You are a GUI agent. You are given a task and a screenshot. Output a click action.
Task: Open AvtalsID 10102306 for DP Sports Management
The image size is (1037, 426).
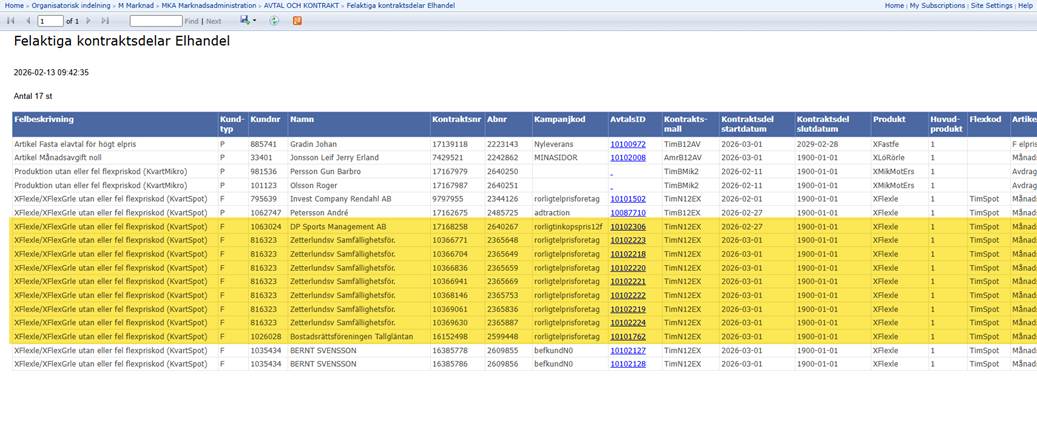tap(628, 227)
